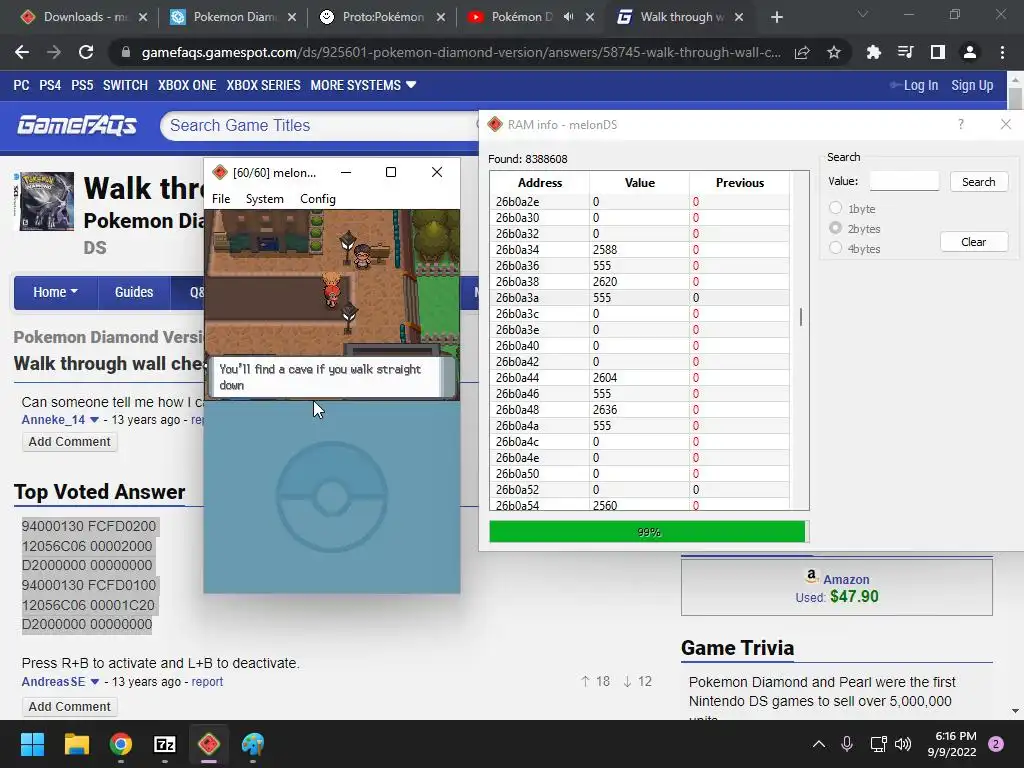Click Add Comment under AndreasSE answer
The height and width of the screenshot is (768, 1024).
[x=69, y=707]
